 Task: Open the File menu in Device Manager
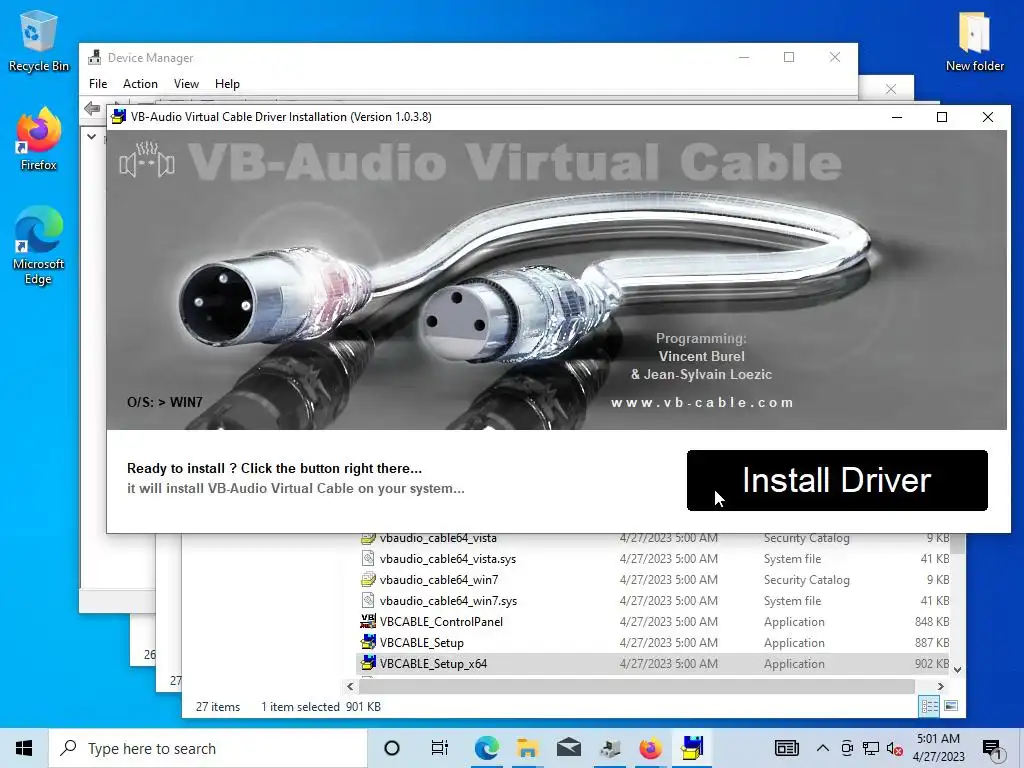(98, 84)
